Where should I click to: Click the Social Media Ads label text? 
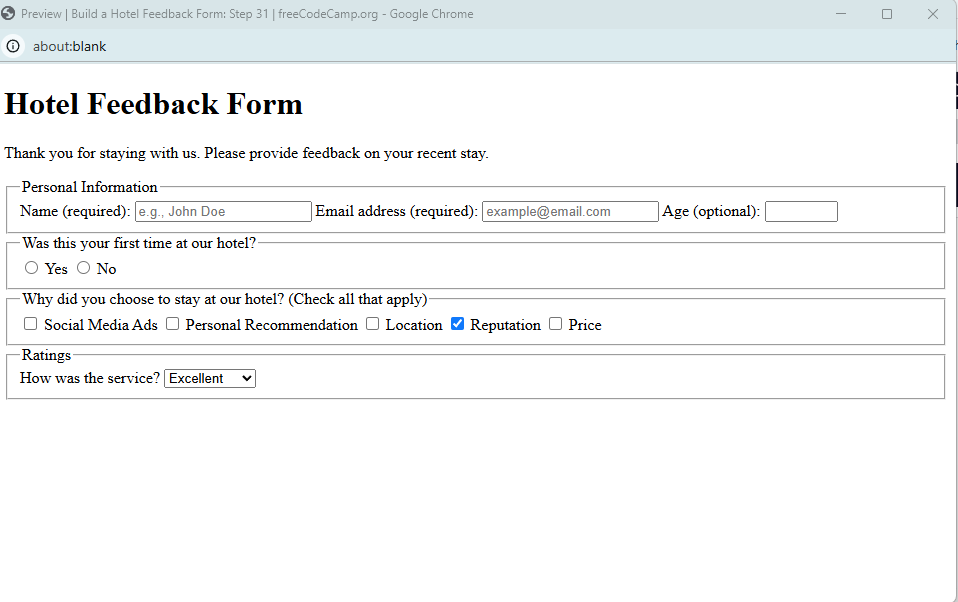(100, 325)
